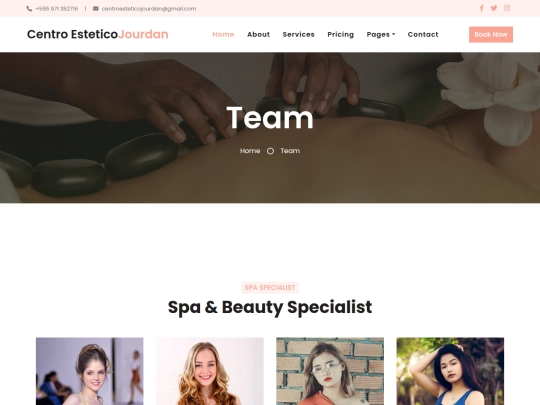Click the Facebook icon in top bar
540x405 pixels.
point(481,8)
